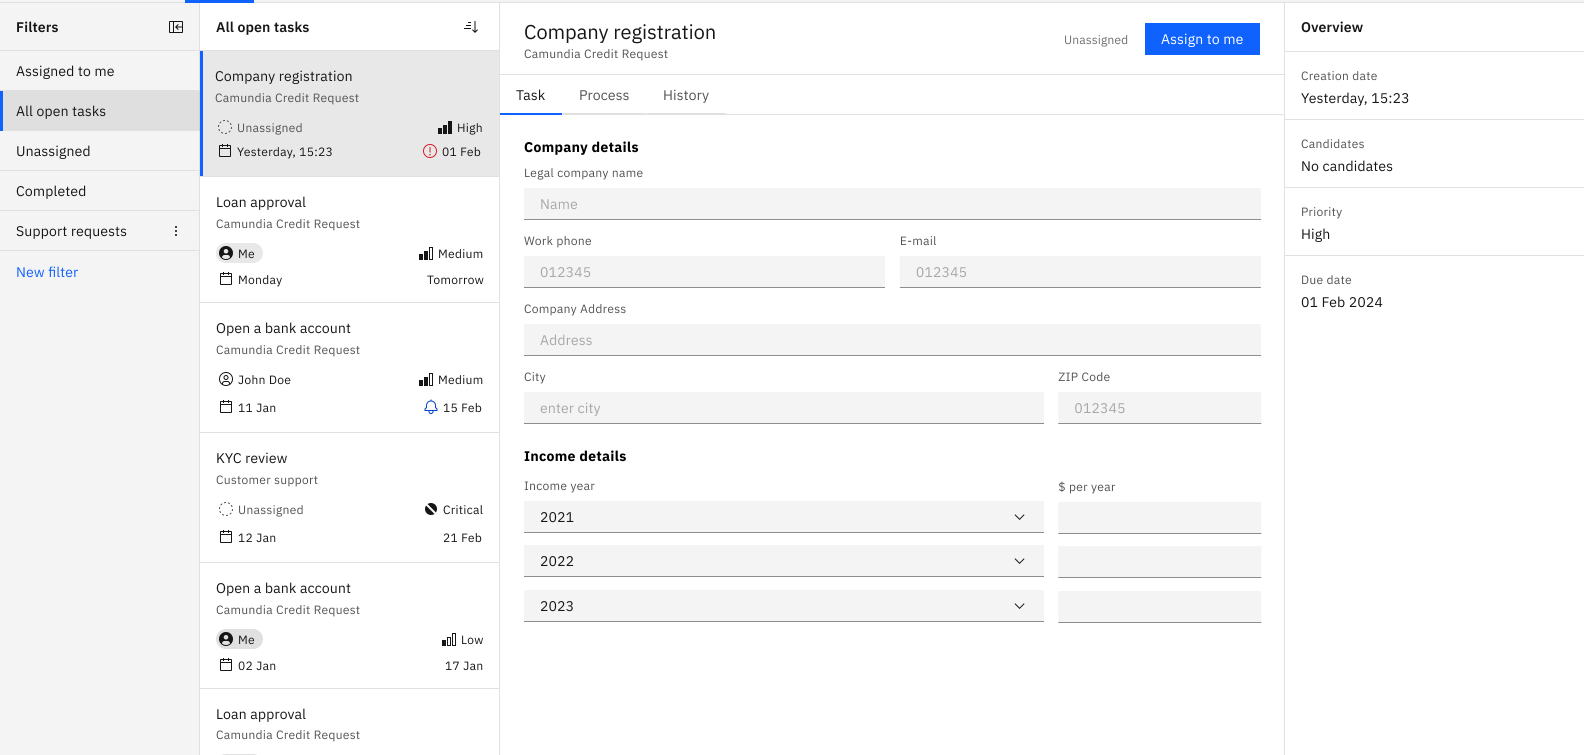
Task: Open Support requests three-dot menu
Action: 176,231
